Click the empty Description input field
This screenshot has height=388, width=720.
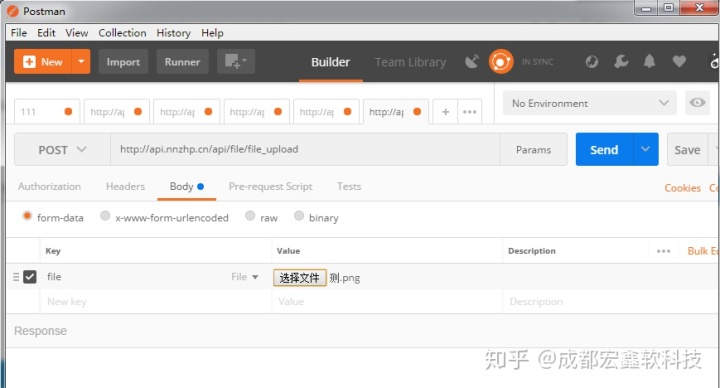point(611,302)
